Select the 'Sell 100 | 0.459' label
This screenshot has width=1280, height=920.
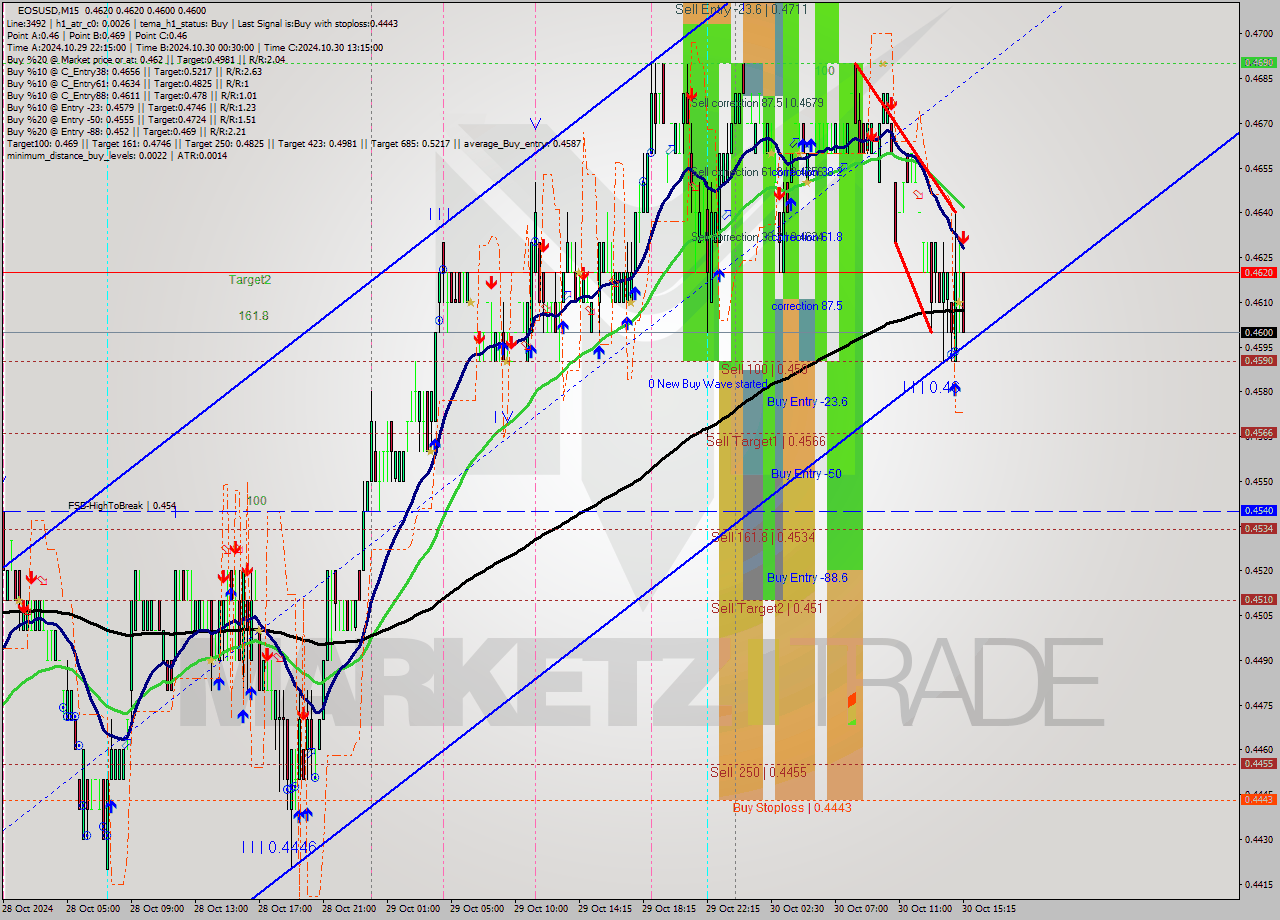click(763, 369)
